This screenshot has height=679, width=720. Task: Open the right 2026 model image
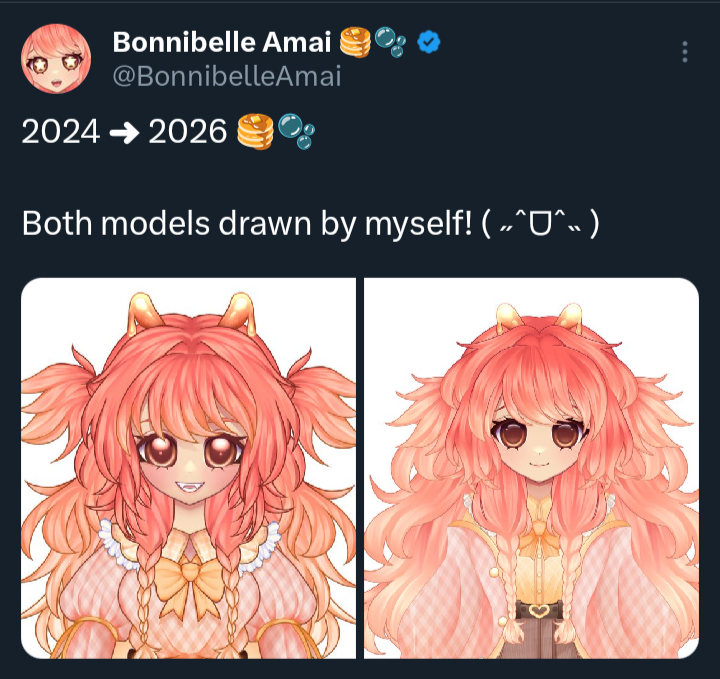coord(531,468)
